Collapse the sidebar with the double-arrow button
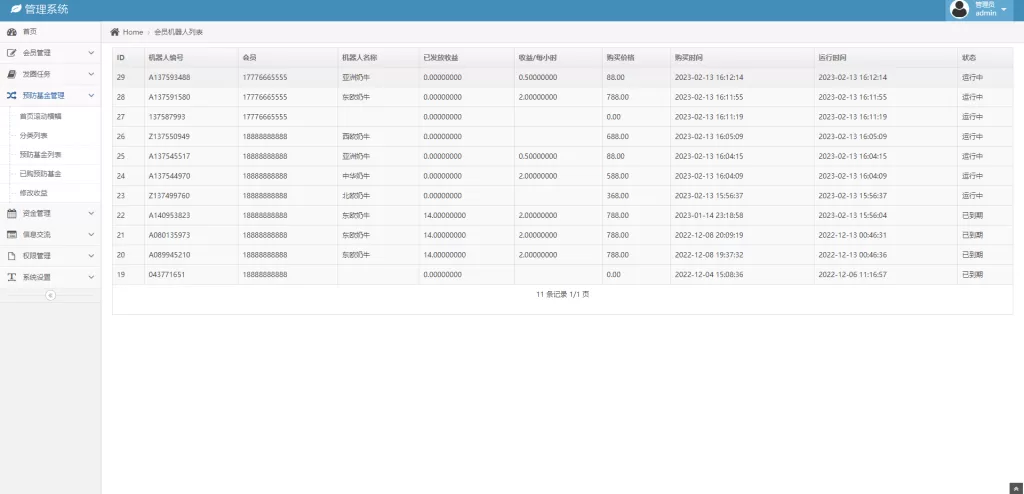1024x494 pixels. (50, 295)
